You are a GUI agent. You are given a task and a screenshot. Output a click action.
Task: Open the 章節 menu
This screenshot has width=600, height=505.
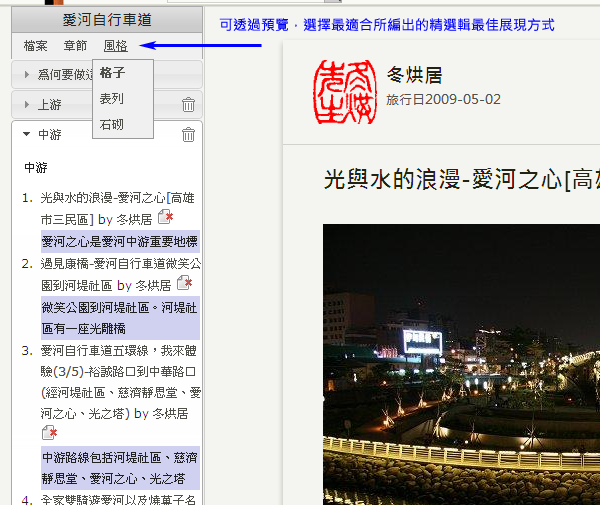click(x=75, y=46)
